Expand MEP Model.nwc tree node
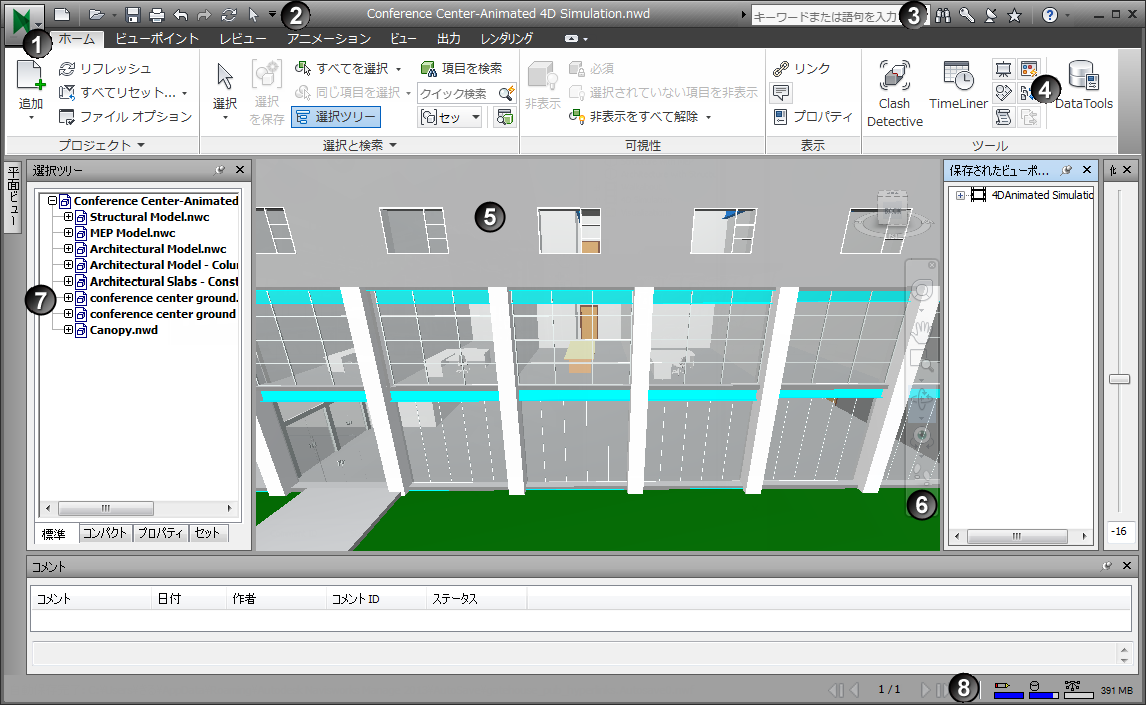The width and height of the screenshot is (1146, 705). (x=68, y=232)
